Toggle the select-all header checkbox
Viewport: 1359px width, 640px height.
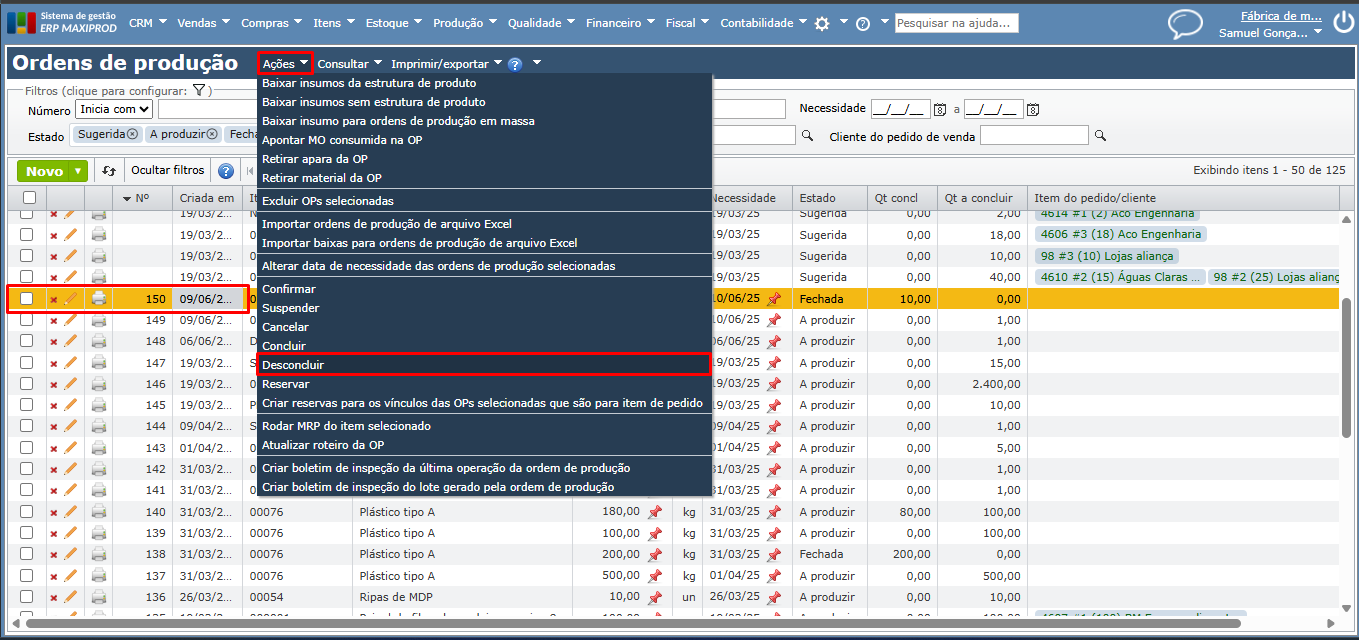27,198
